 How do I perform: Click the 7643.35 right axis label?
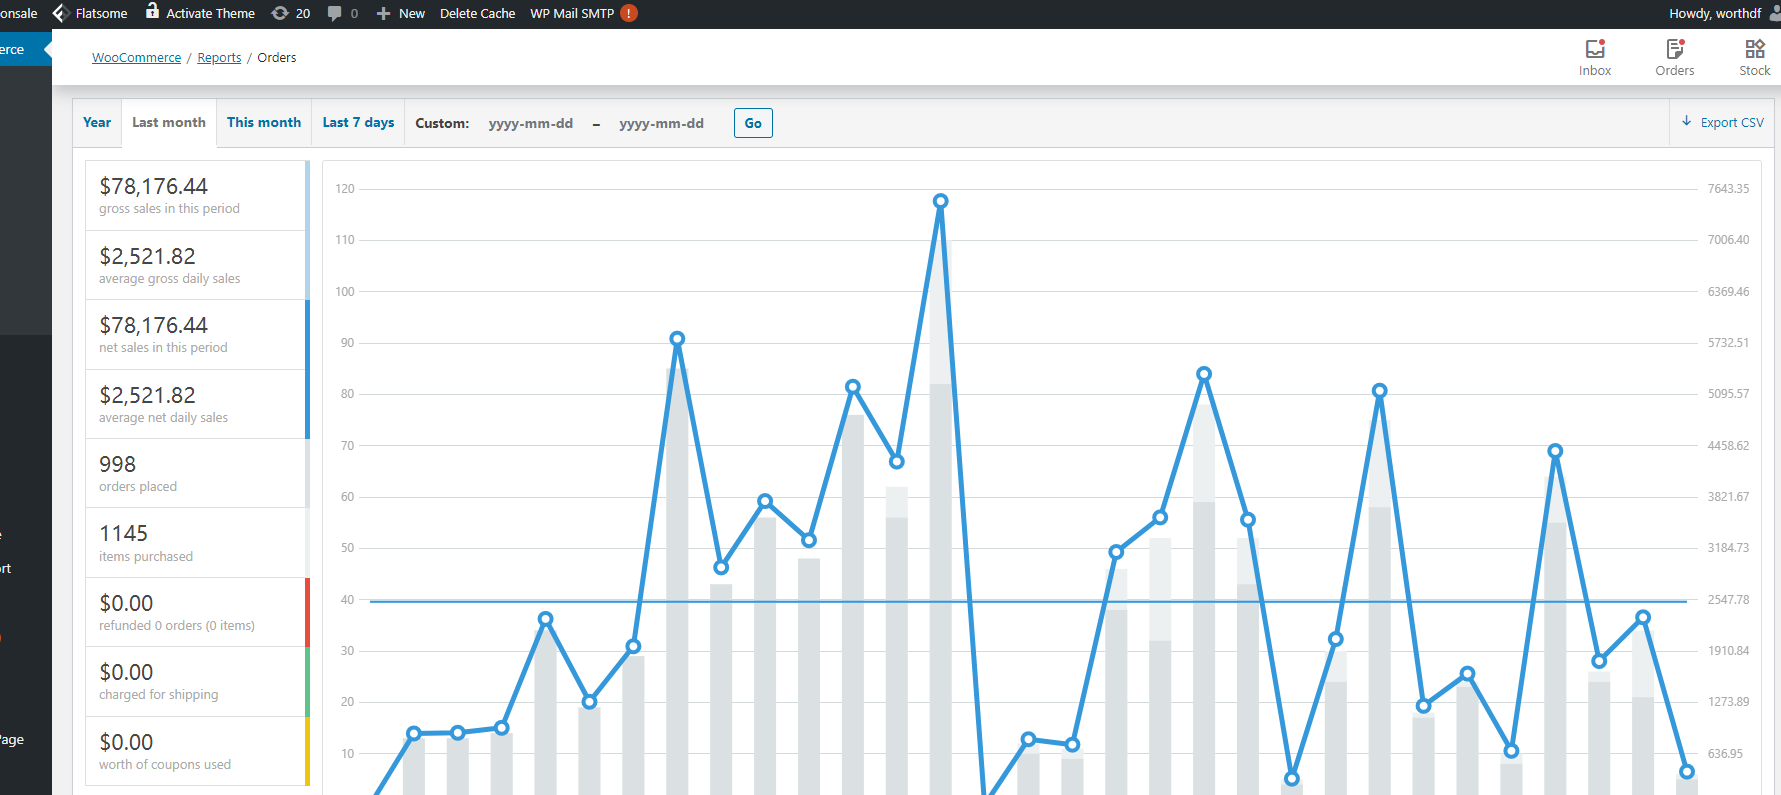(x=1728, y=188)
